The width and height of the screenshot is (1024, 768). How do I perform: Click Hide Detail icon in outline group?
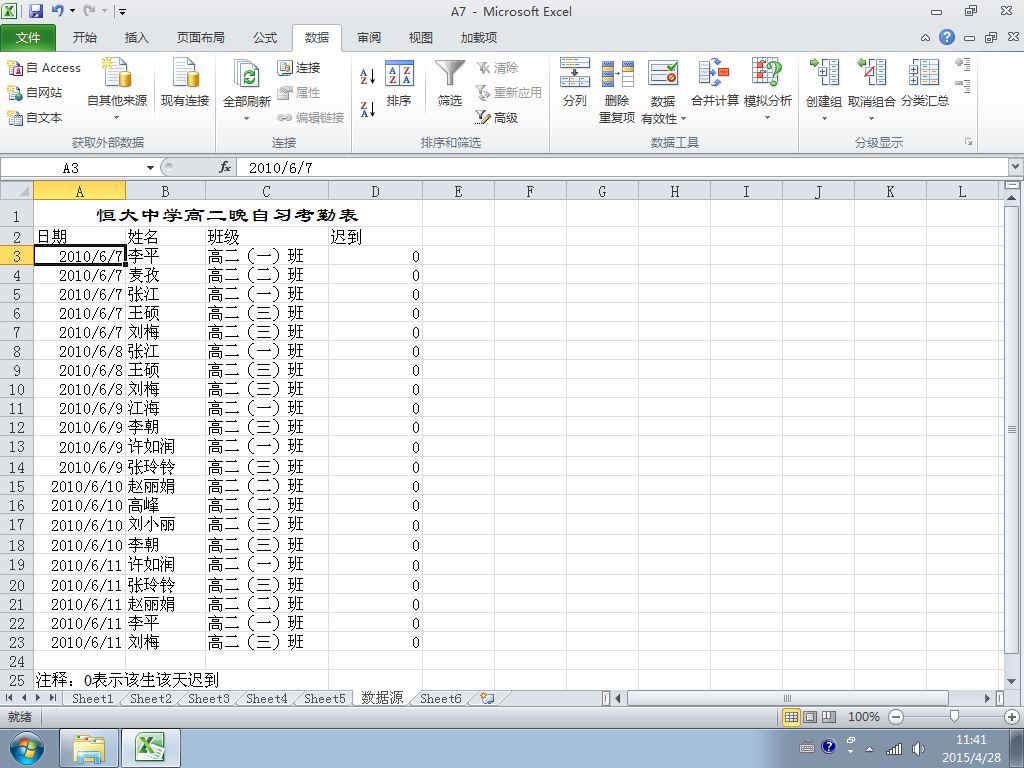click(x=963, y=86)
